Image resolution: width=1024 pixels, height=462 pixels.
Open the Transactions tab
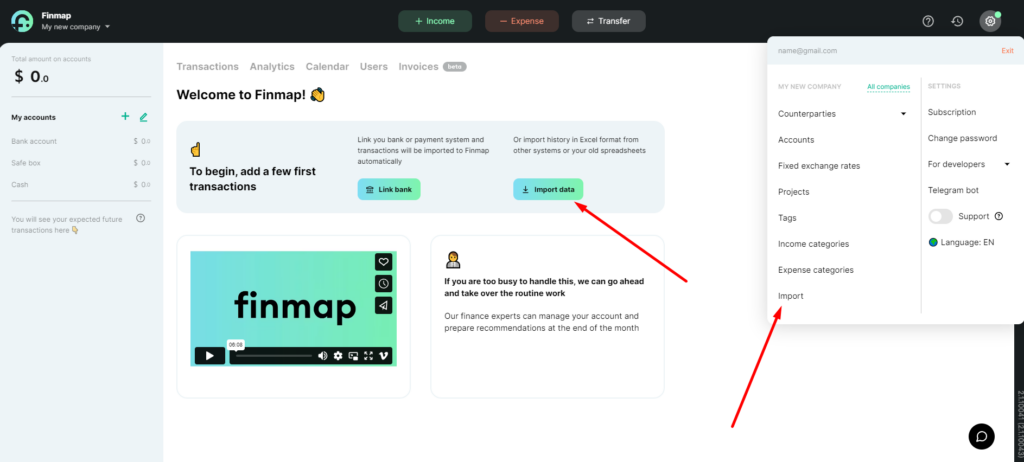(208, 67)
